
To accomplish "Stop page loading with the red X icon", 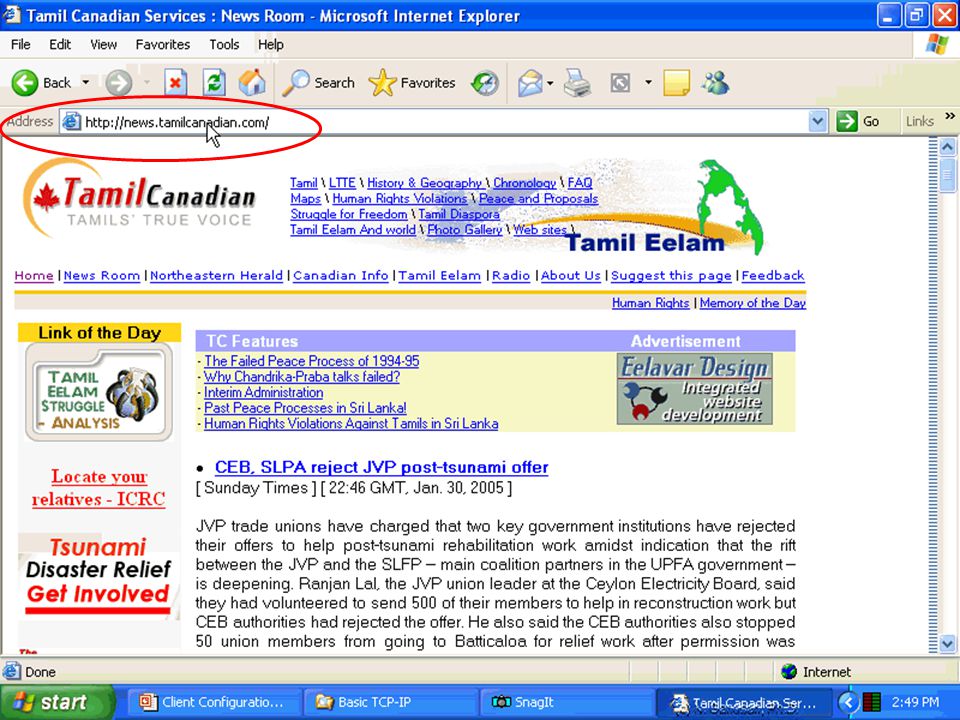I will pos(176,83).
